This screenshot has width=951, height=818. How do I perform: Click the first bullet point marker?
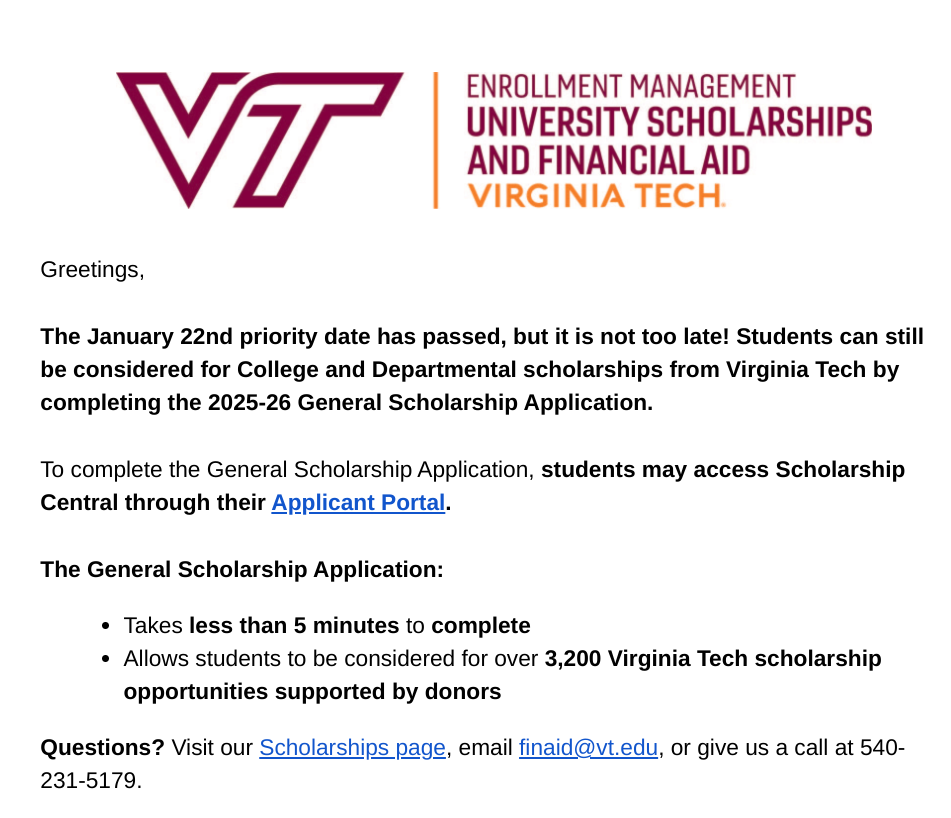click(x=106, y=626)
